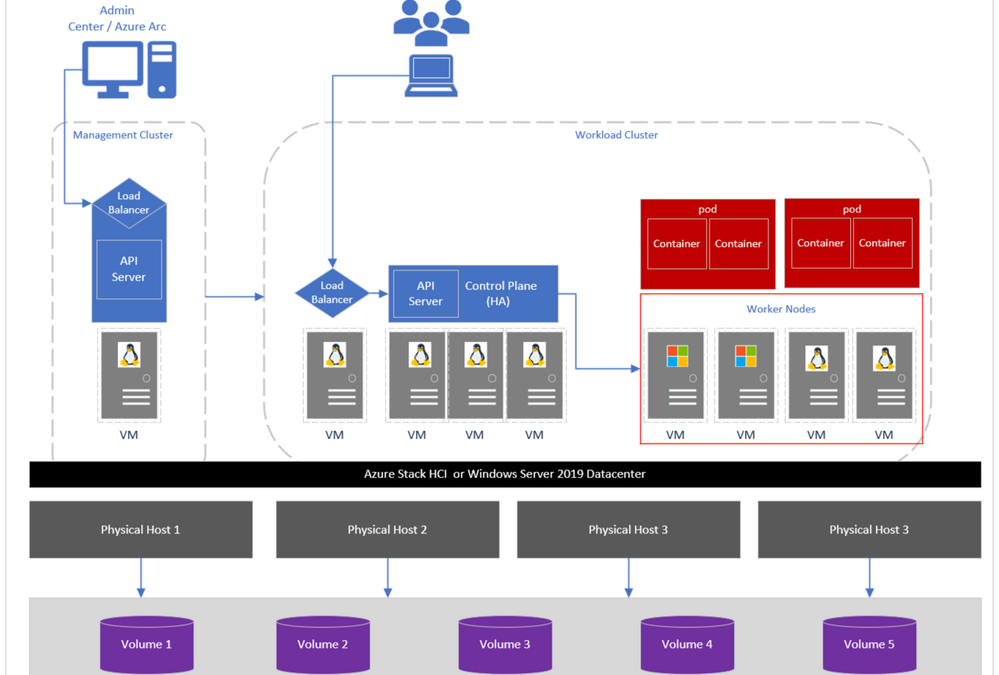
Task: Click the middle Linux VM under Control Plane
Action: [x=475, y=375]
